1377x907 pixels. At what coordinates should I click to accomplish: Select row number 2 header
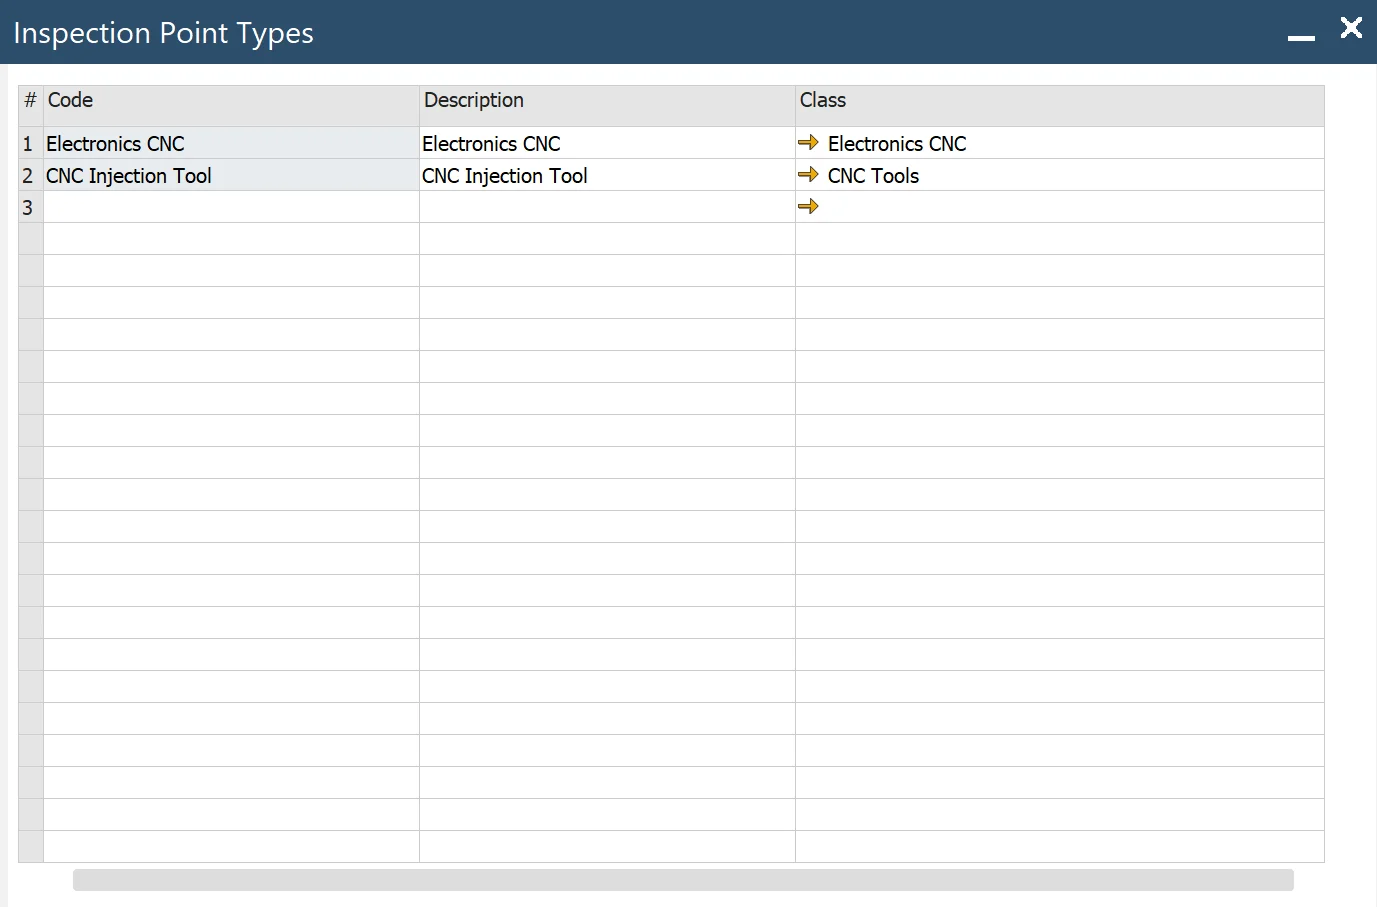(x=29, y=176)
